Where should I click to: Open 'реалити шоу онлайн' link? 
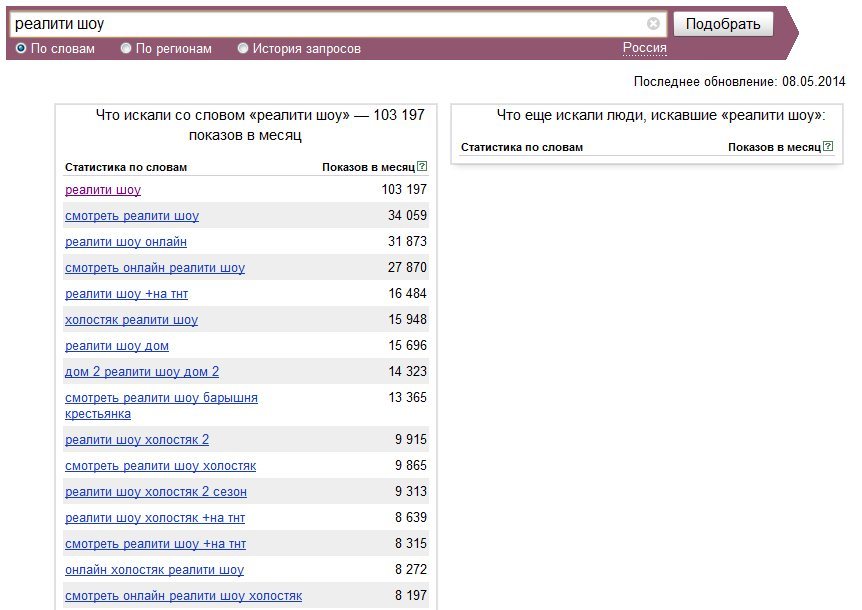tap(126, 241)
